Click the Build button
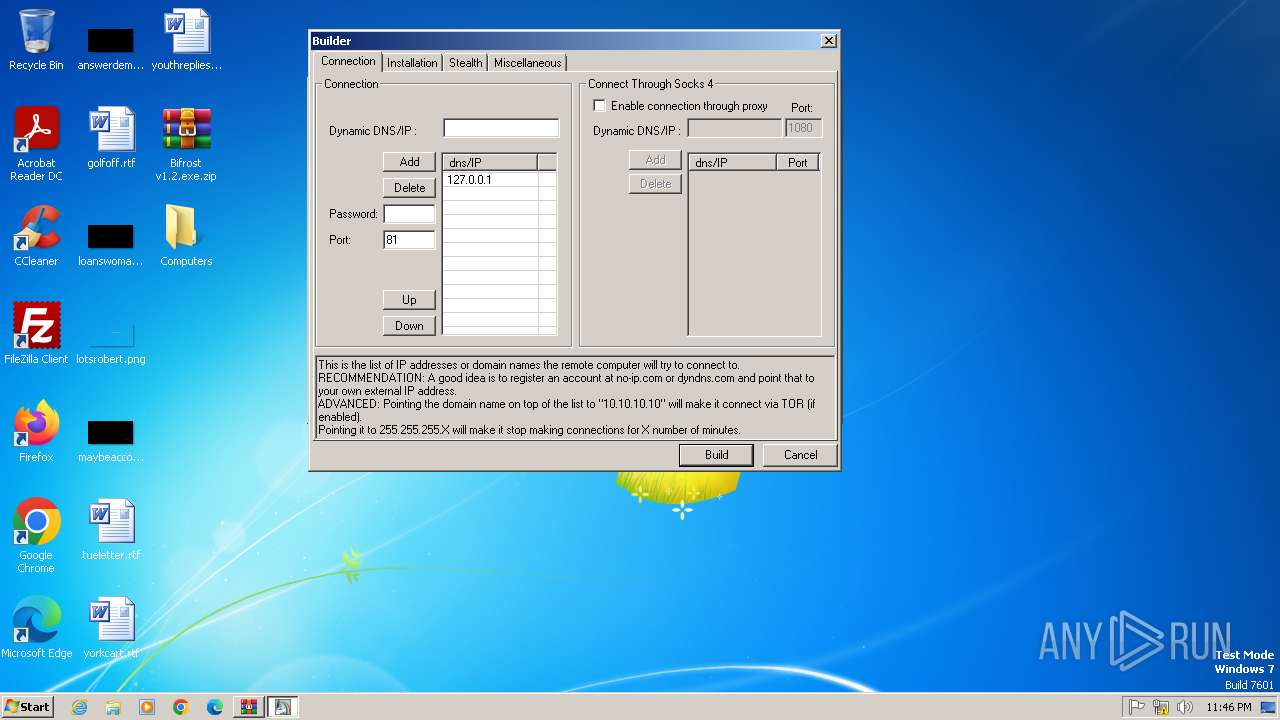This screenshot has height=720, width=1280. [x=716, y=455]
